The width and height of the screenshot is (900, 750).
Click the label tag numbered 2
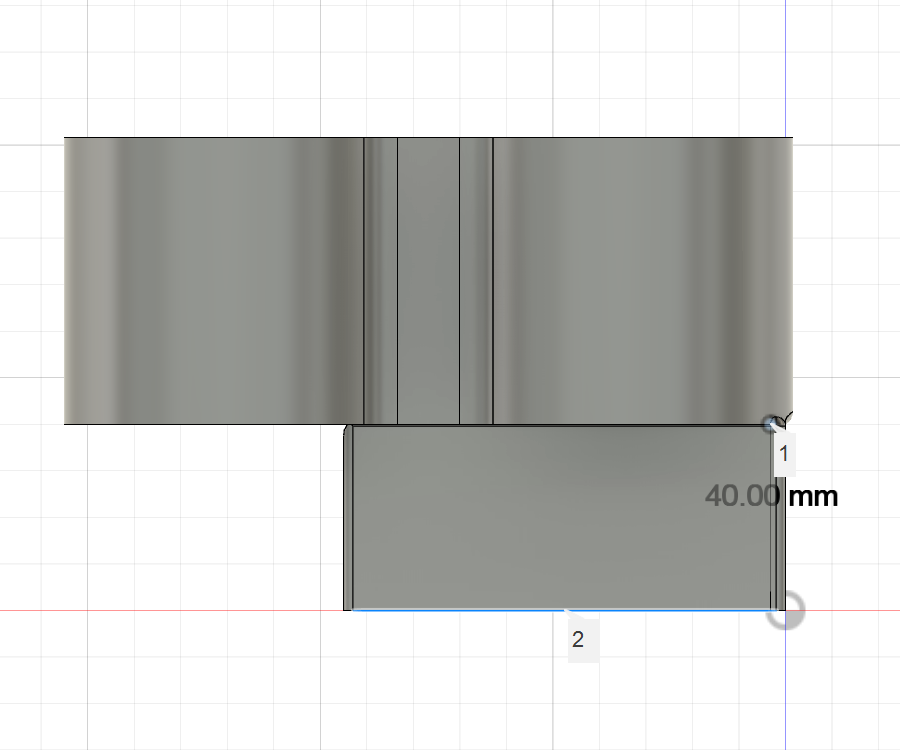tap(583, 640)
